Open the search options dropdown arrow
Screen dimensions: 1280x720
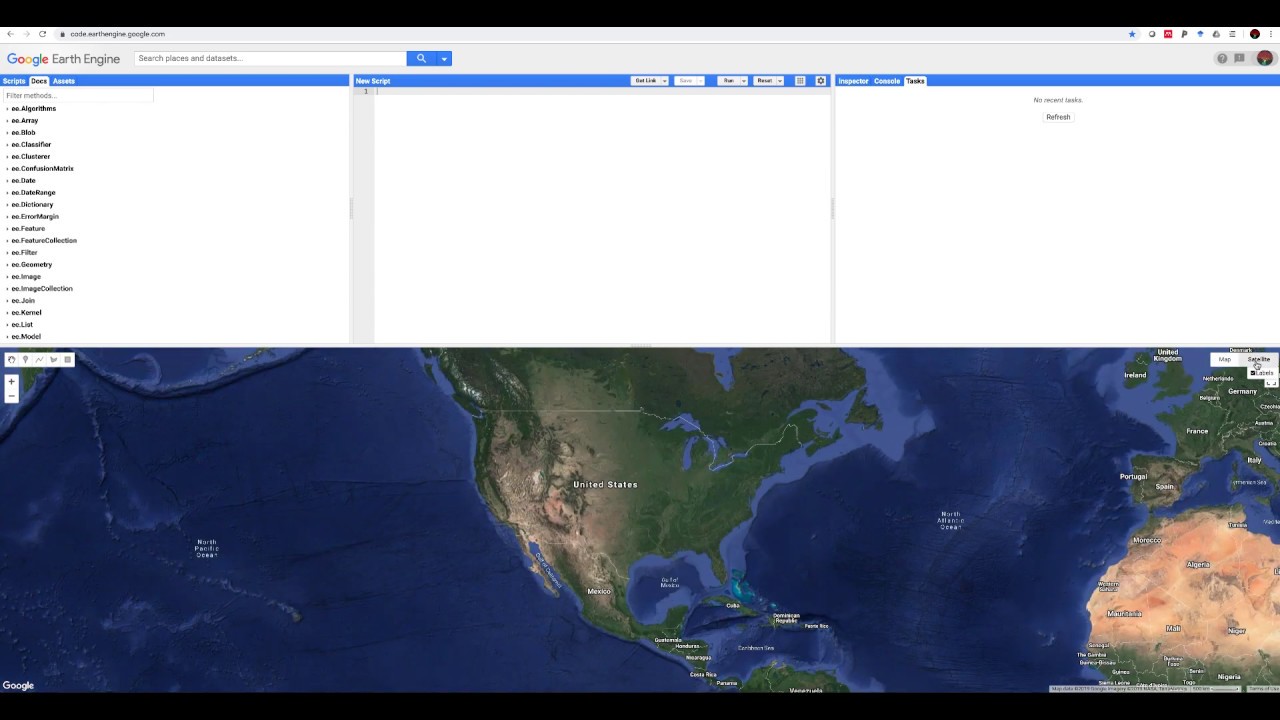click(444, 58)
